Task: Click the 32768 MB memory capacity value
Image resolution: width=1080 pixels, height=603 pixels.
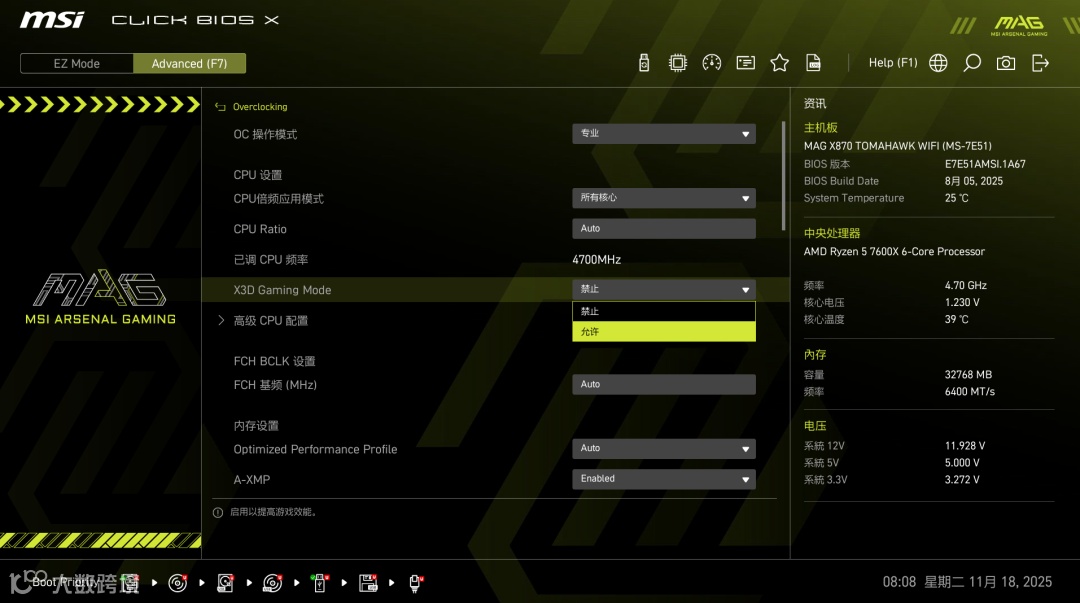Action: (968, 375)
